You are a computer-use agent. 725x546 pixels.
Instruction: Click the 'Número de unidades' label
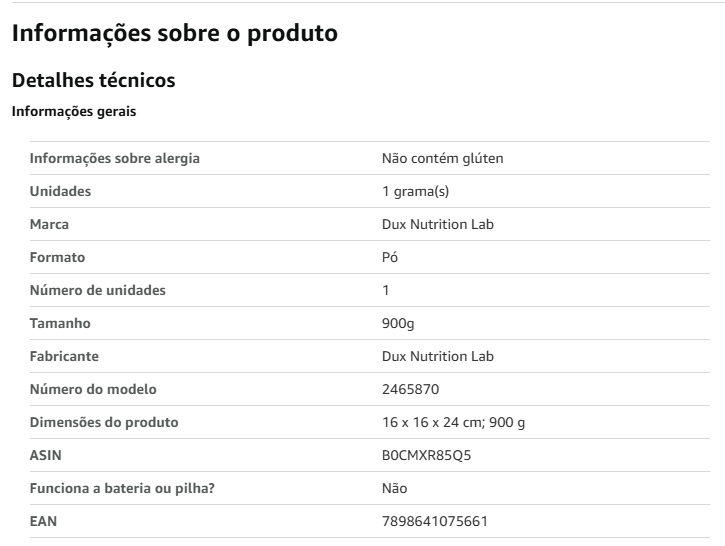[98, 290]
